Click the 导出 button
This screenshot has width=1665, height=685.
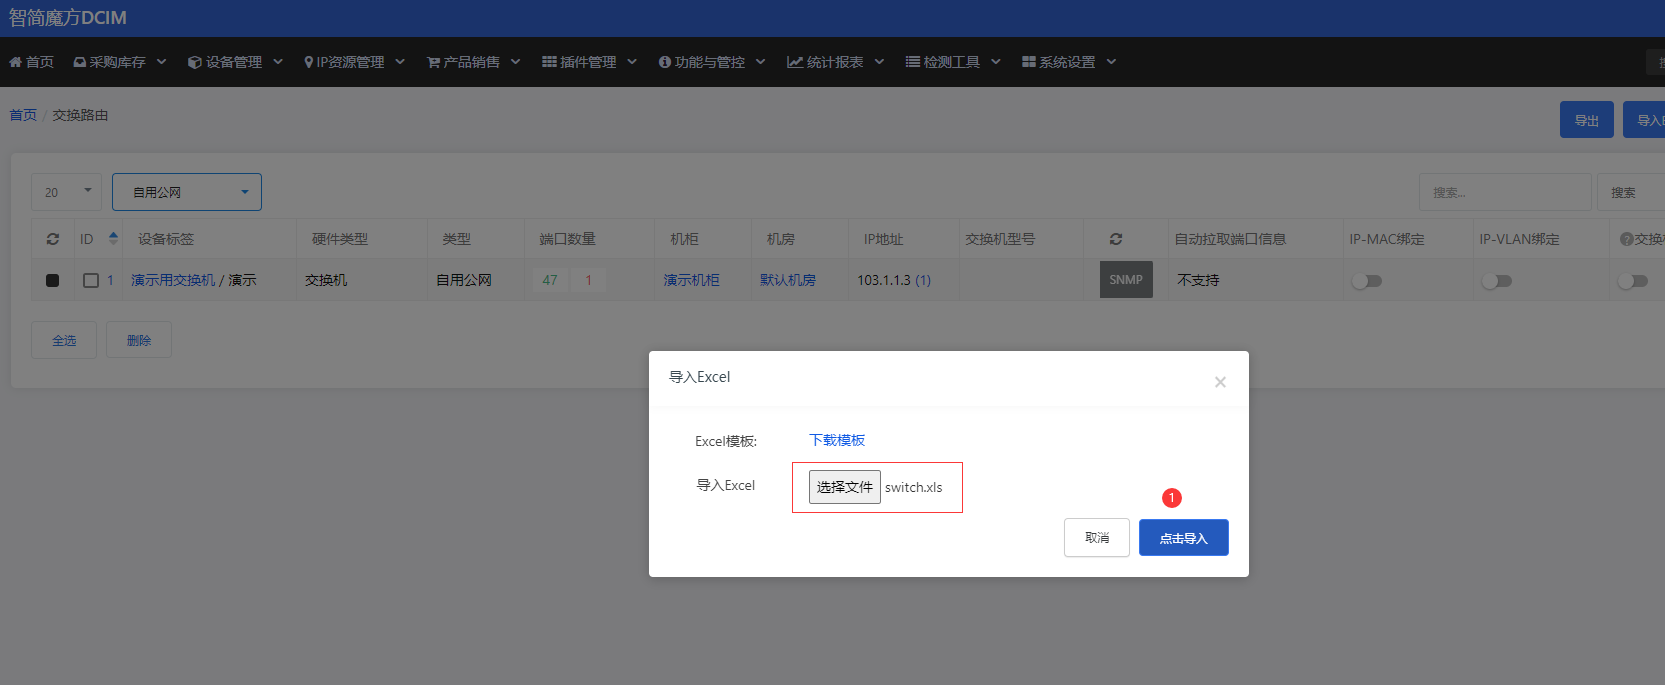click(1587, 120)
